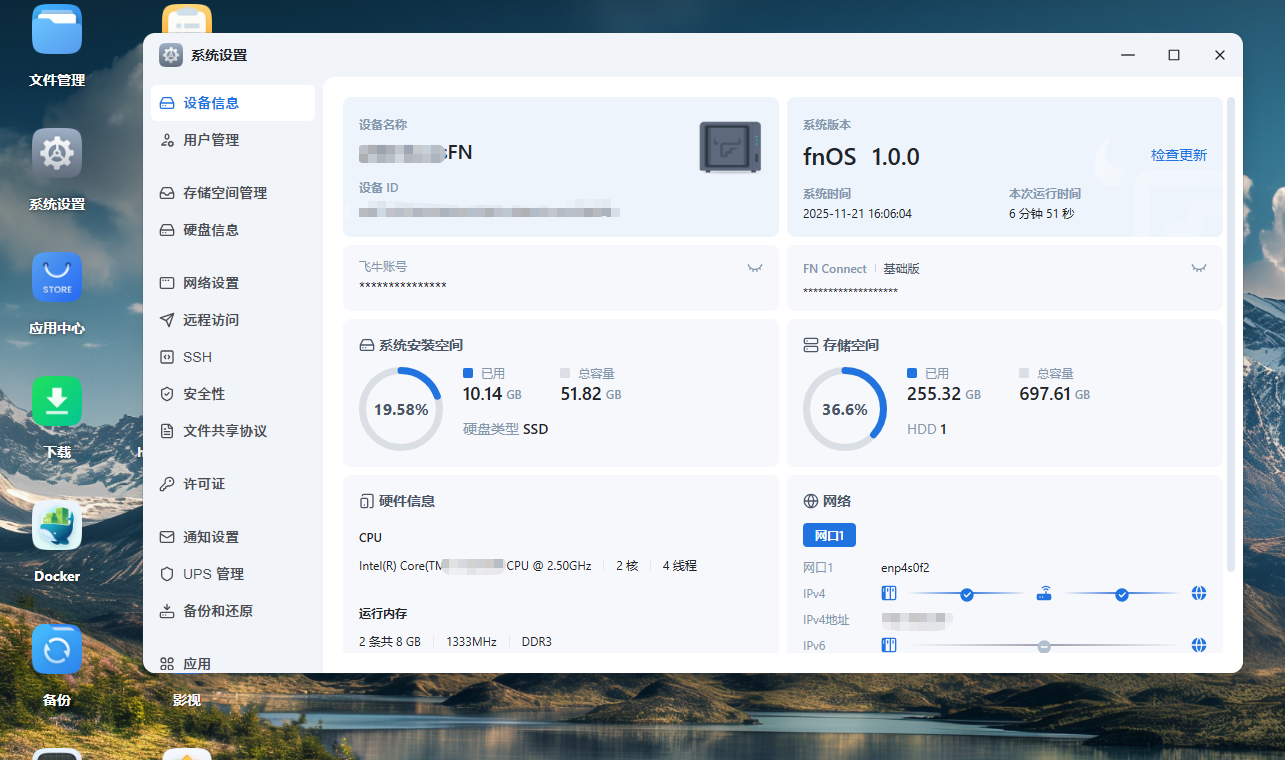Open 用户管理 sidebar entry

pos(210,140)
